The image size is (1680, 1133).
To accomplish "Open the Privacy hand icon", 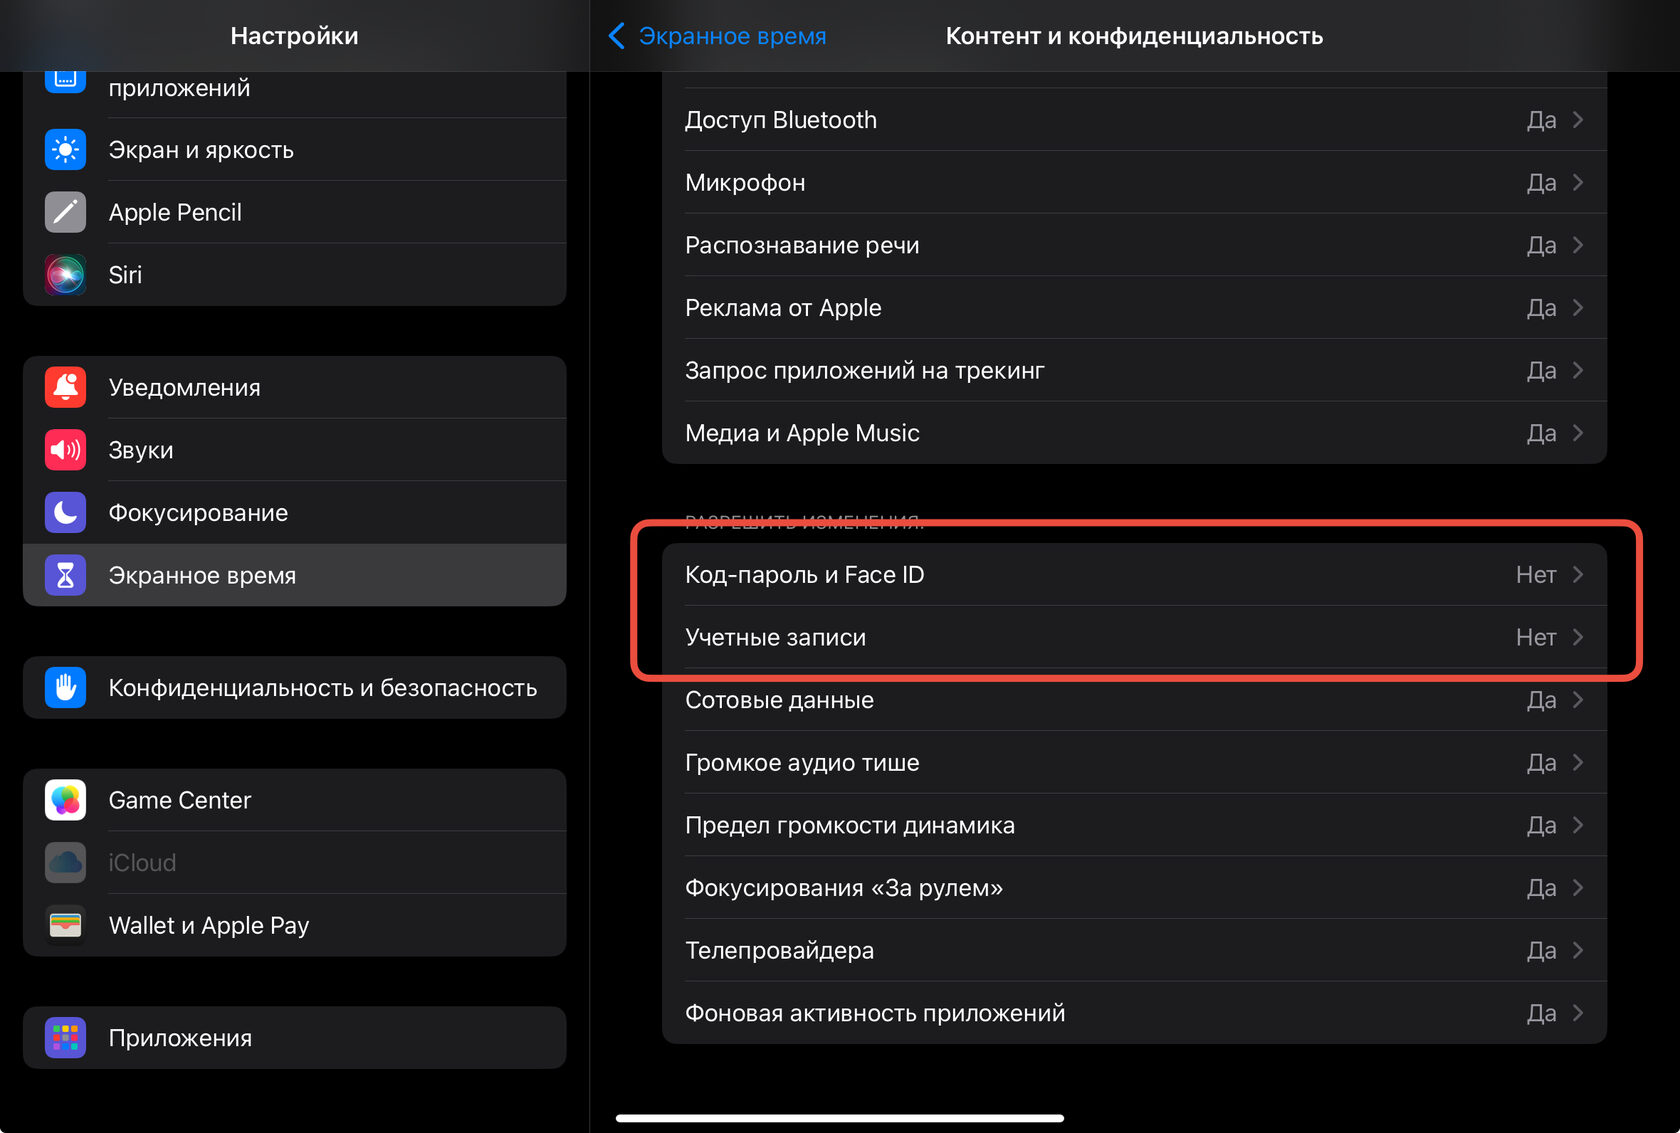I will click(x=65, y=688).
